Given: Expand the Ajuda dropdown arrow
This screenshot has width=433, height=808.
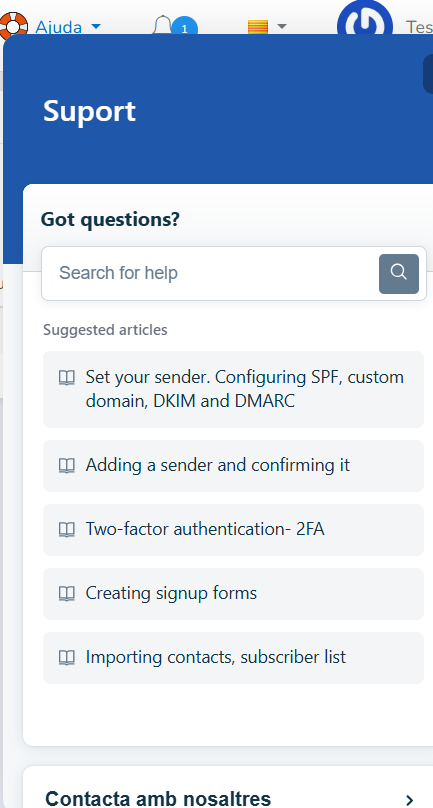Looking at the screenshot, I should (95, 26).
